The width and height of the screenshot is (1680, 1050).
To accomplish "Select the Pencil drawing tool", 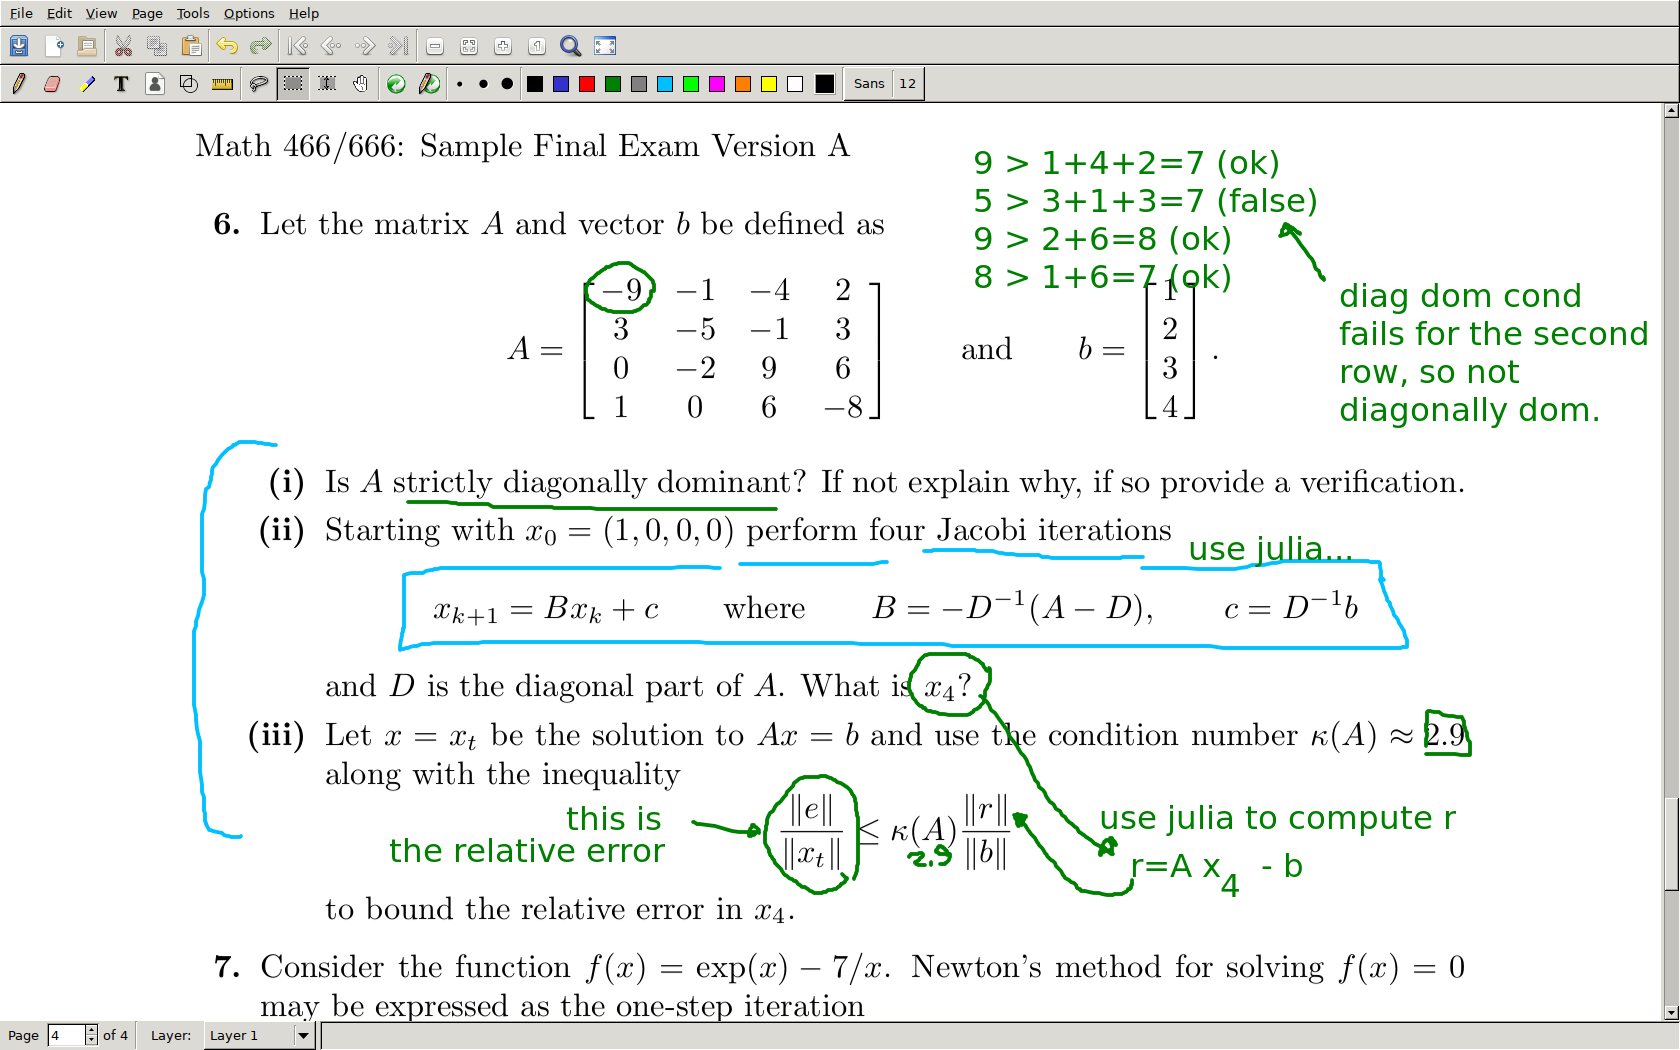I will coord(18,84).
